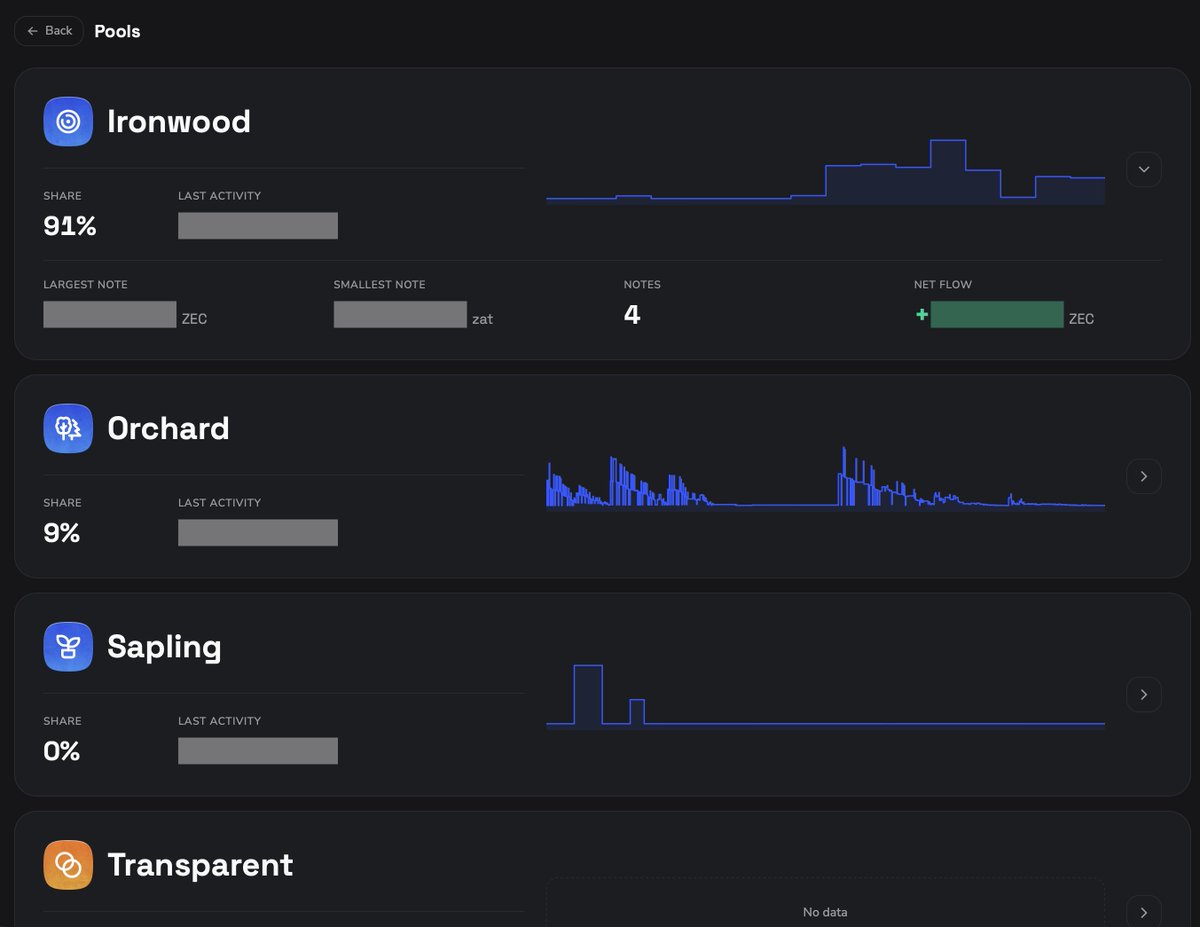Click the 0% share value

pos(62,751)
